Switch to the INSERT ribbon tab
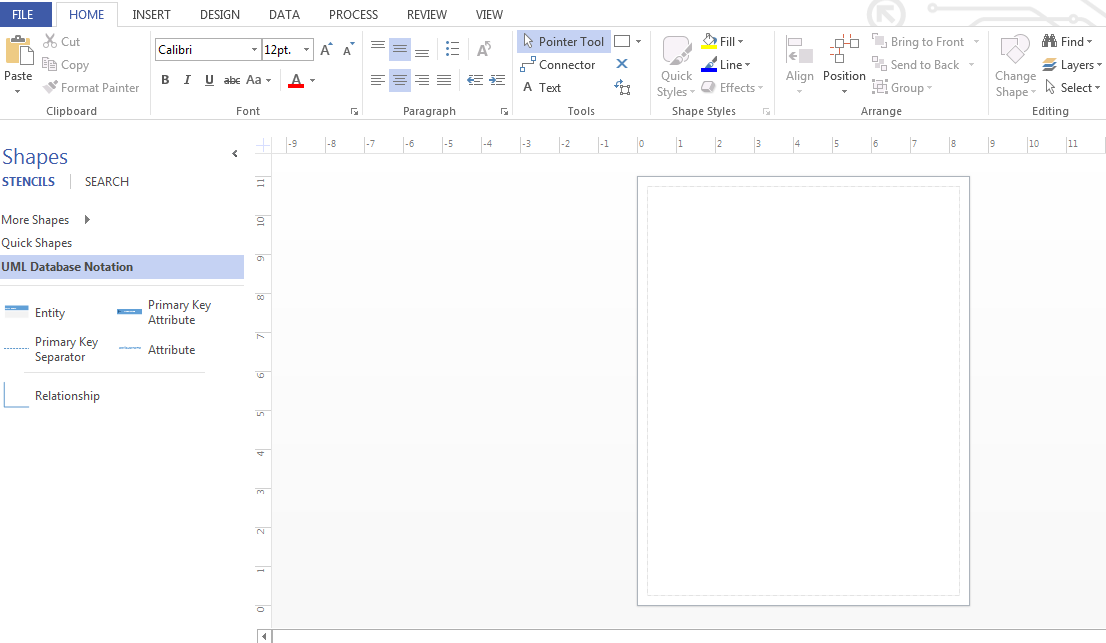The image size is (1106, 643). click(152, 14)
